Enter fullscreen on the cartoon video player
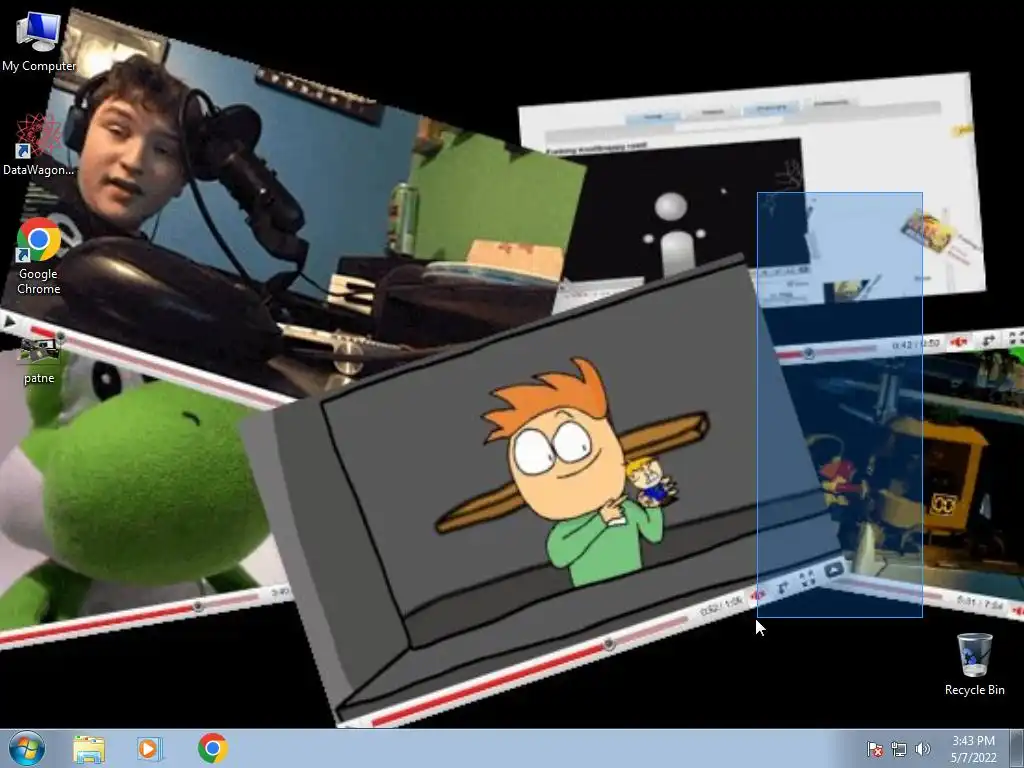This screenshot has width=1024, height=768. 808,578
